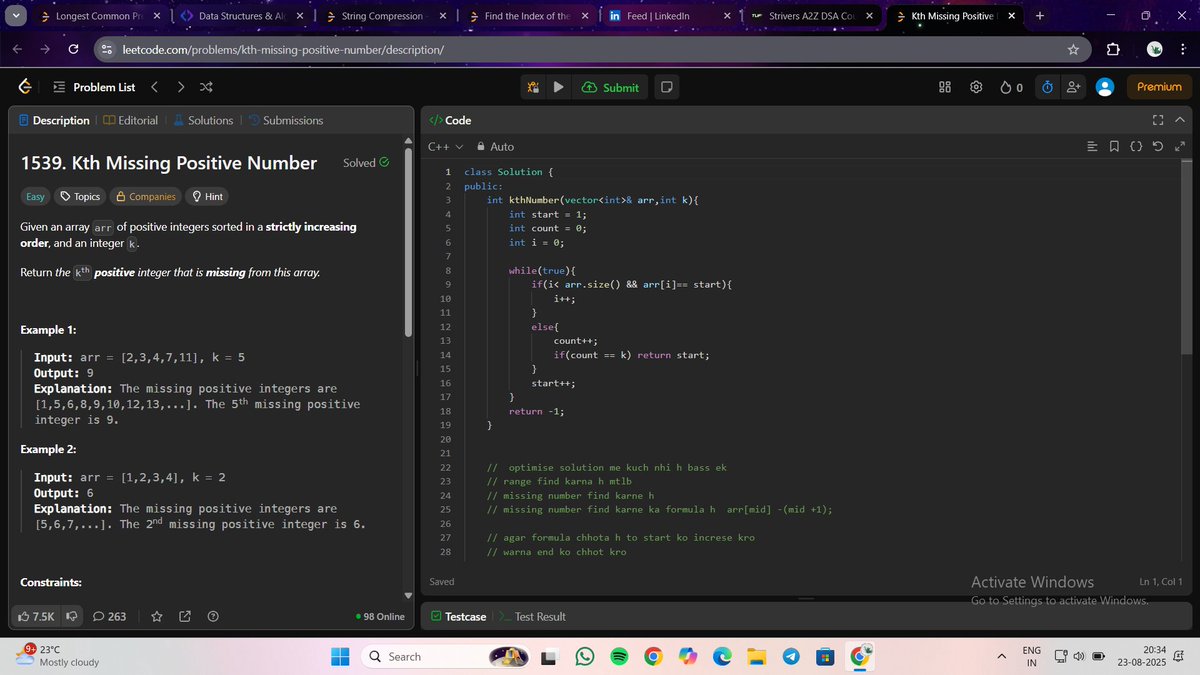This screenshot has width=1200, height=675.
Task: Run the code with the play button
Action: tap(558, 87)
